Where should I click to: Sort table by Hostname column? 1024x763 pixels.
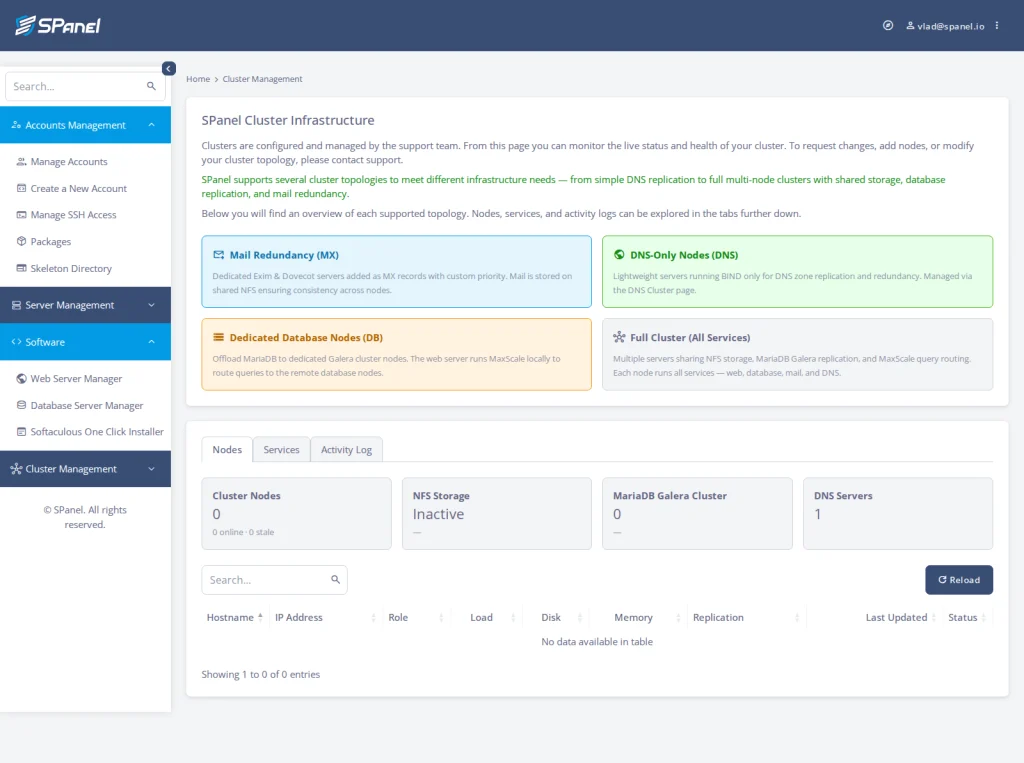(234, 617)
